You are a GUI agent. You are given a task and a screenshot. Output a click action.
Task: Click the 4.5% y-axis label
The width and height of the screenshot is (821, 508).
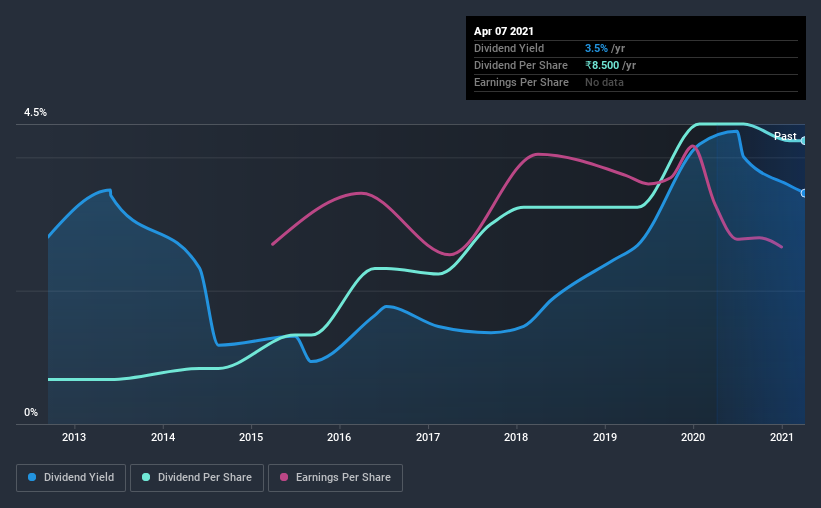35,113
